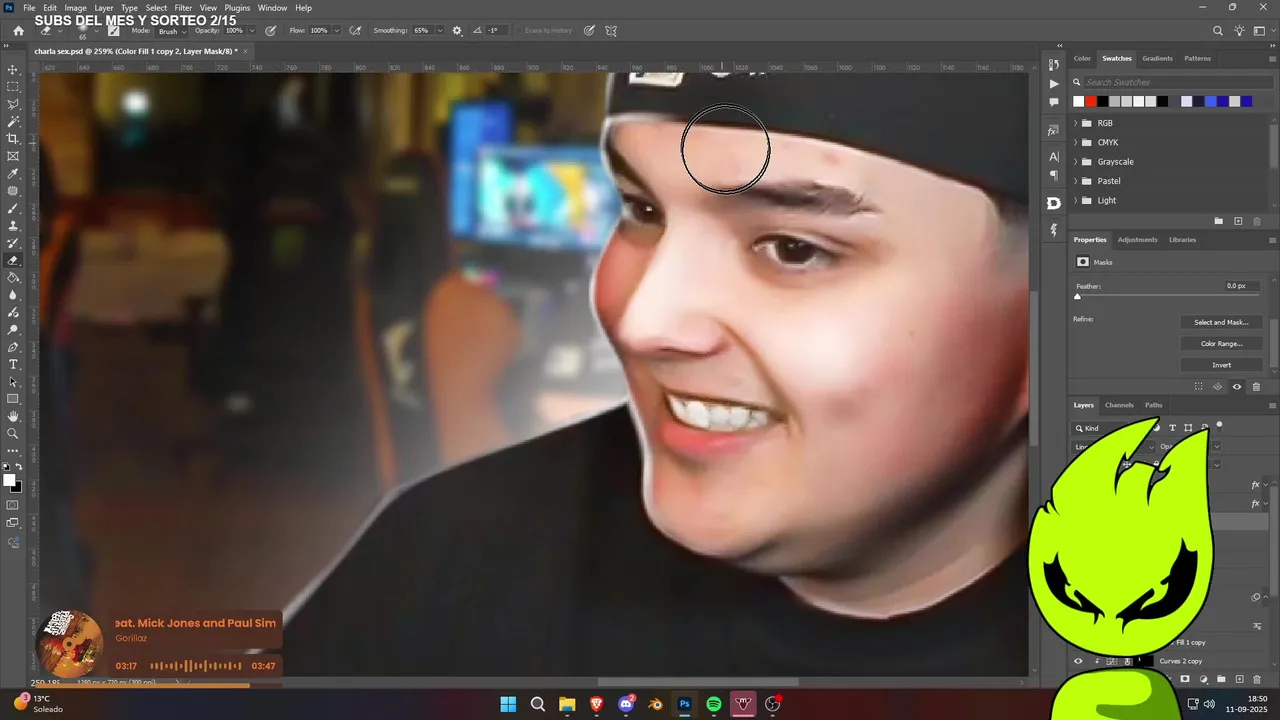Click the Home icon in options bar
1280x720 pixels.
pyautogui.click(x=18, y=31)
